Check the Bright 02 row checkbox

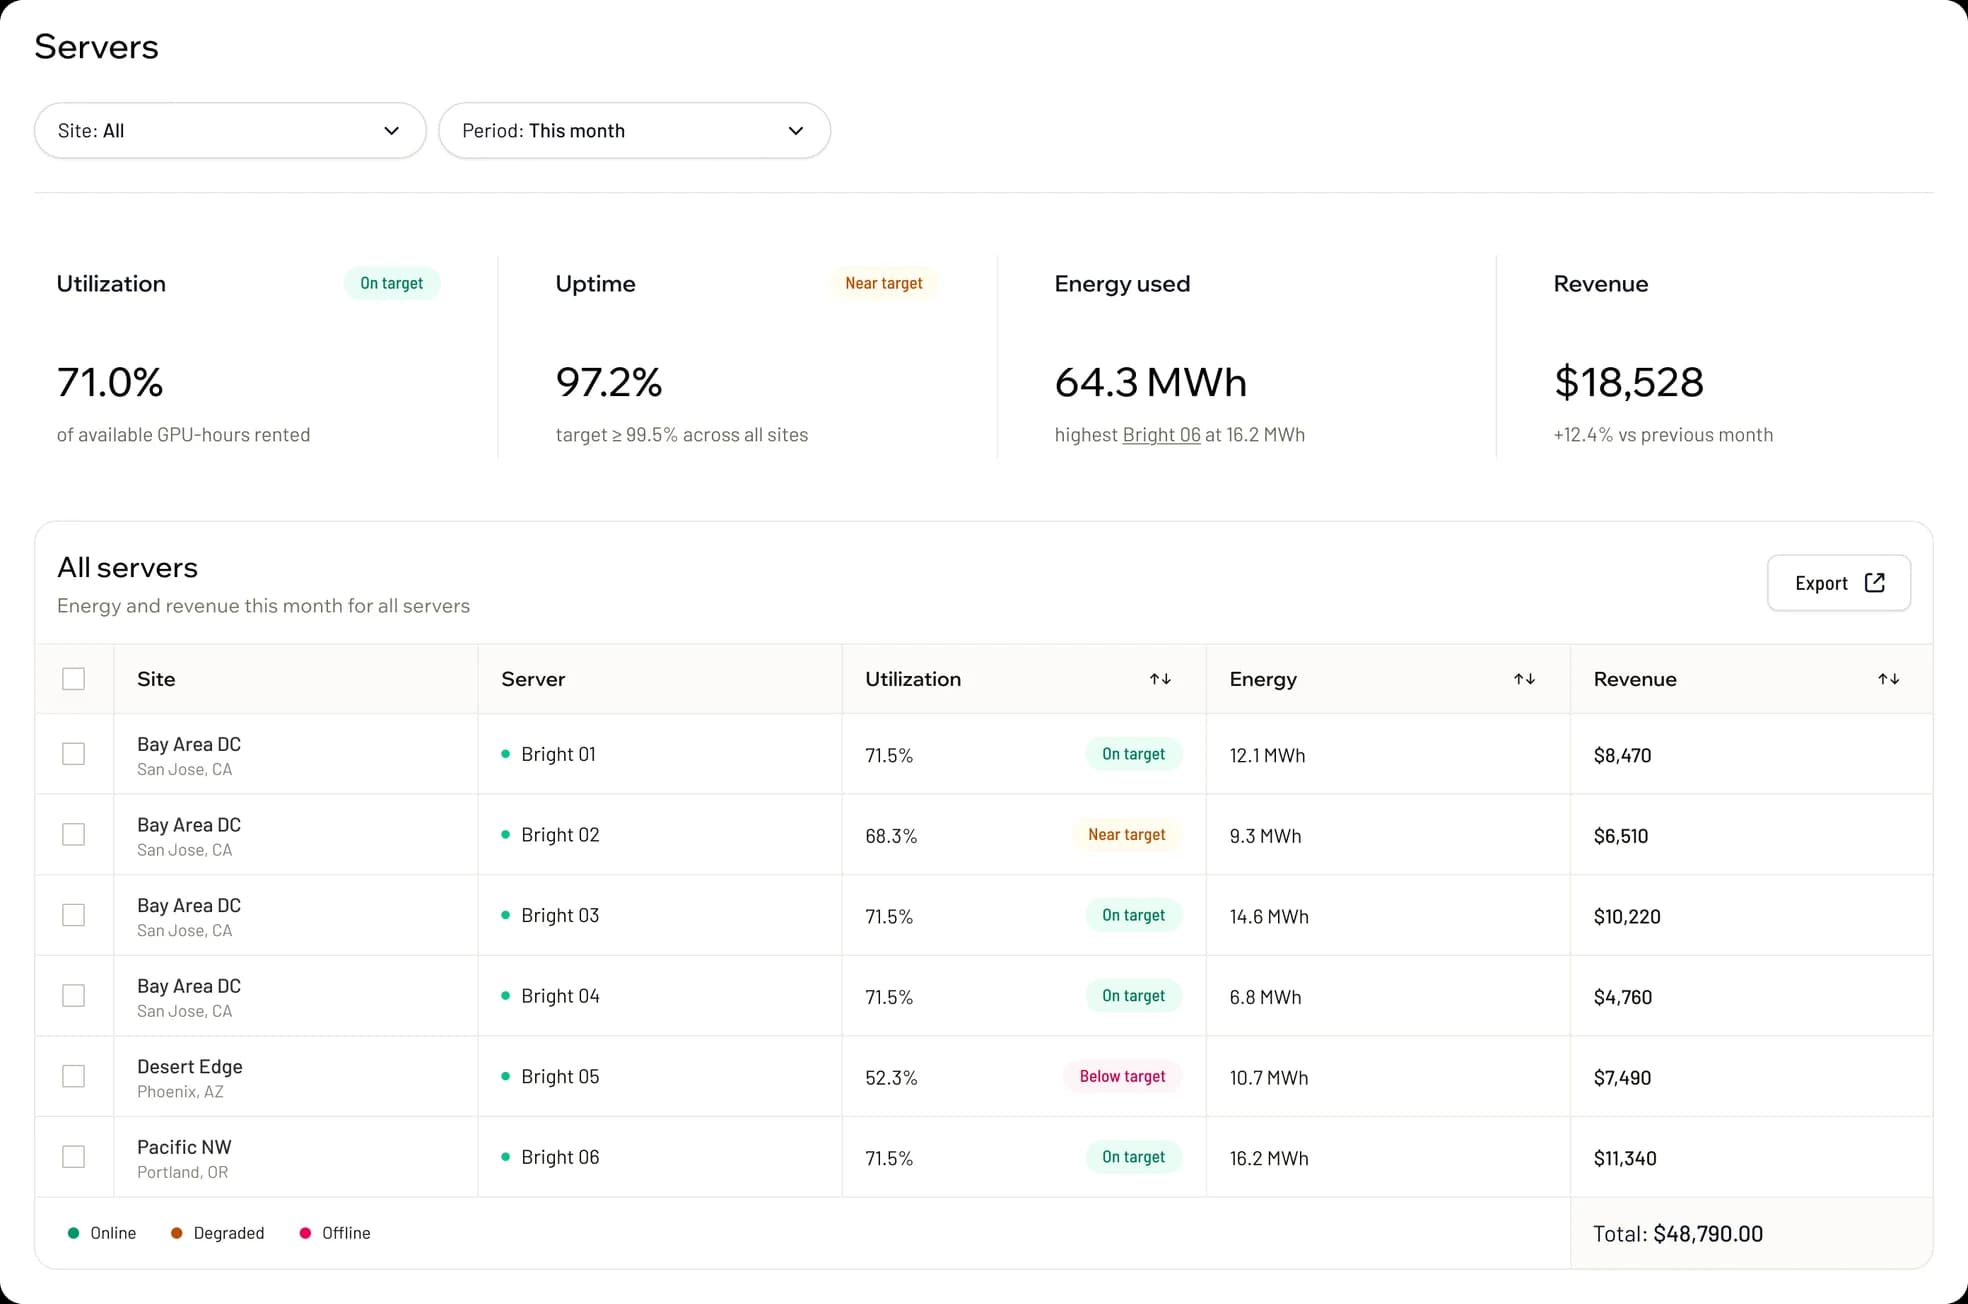(73, 834)
